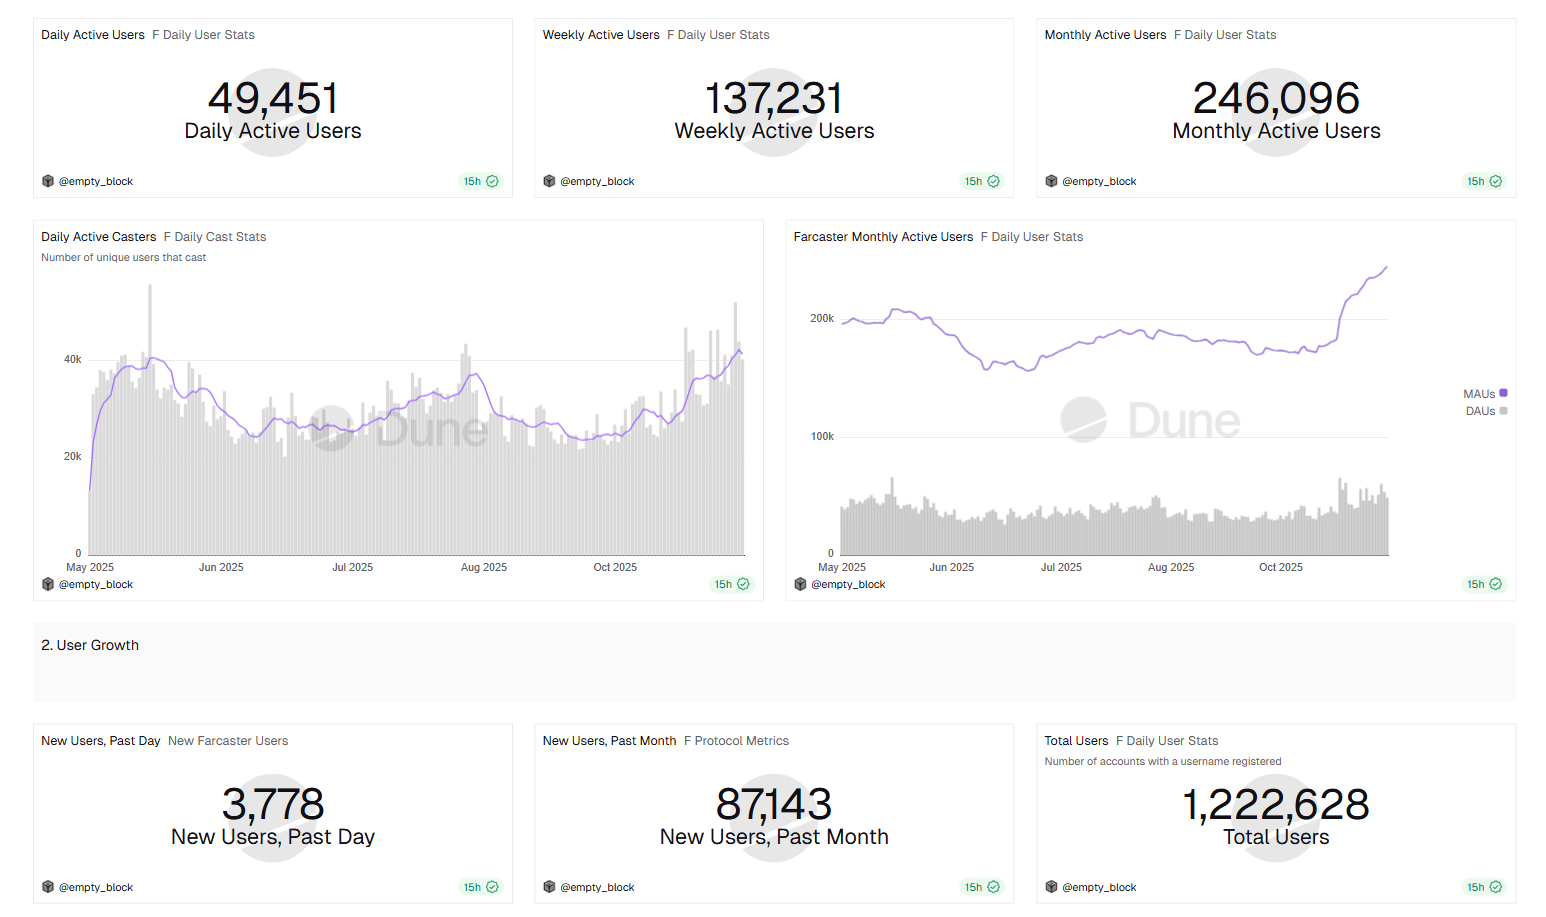The width and height of the screenshot is (1546, 917).
Task: Select the Daily Active Casters chart title
Action: (x=98, y=236)
